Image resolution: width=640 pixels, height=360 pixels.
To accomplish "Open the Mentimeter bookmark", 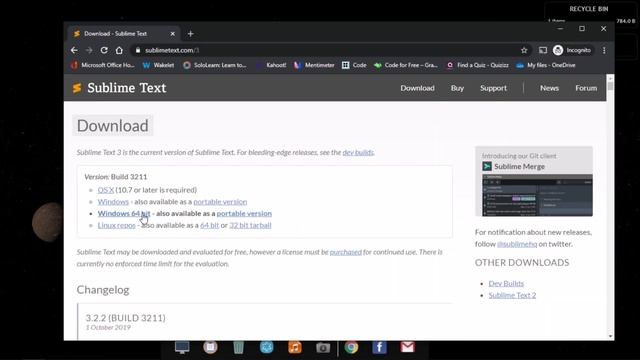I will pyautogui.click(x=314, y=65).
